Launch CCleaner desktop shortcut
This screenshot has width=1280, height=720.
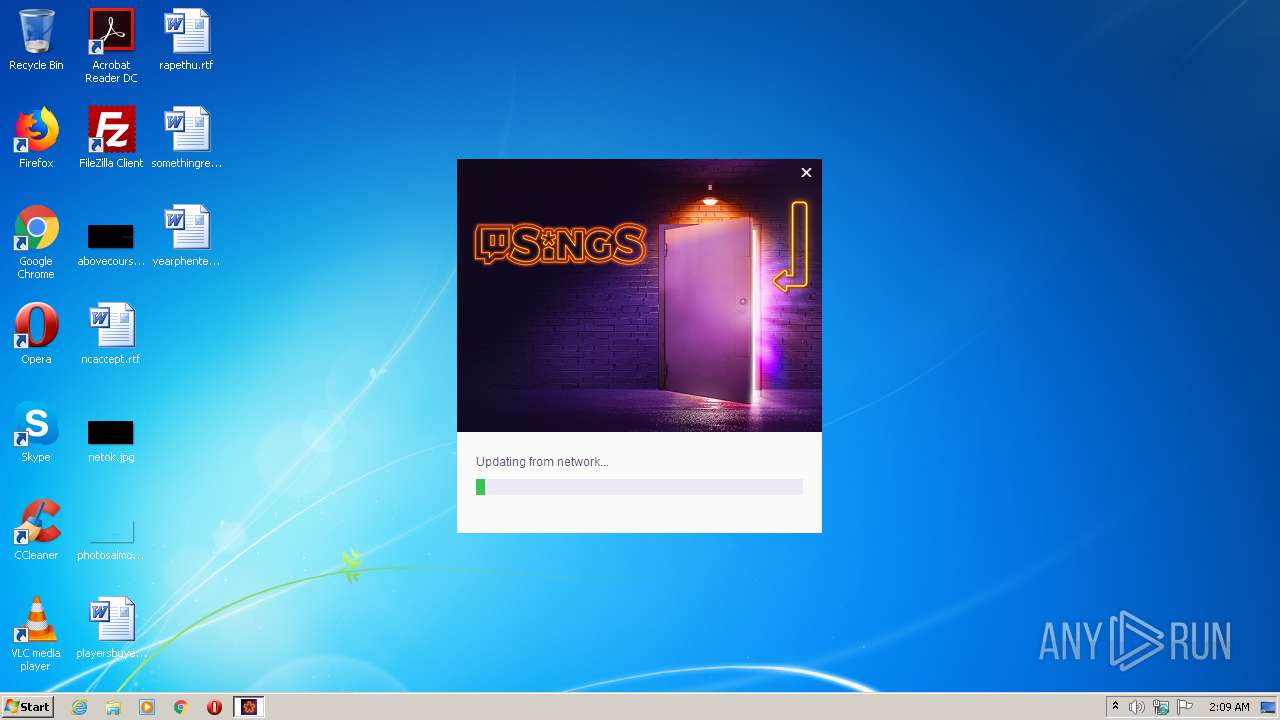36,530
